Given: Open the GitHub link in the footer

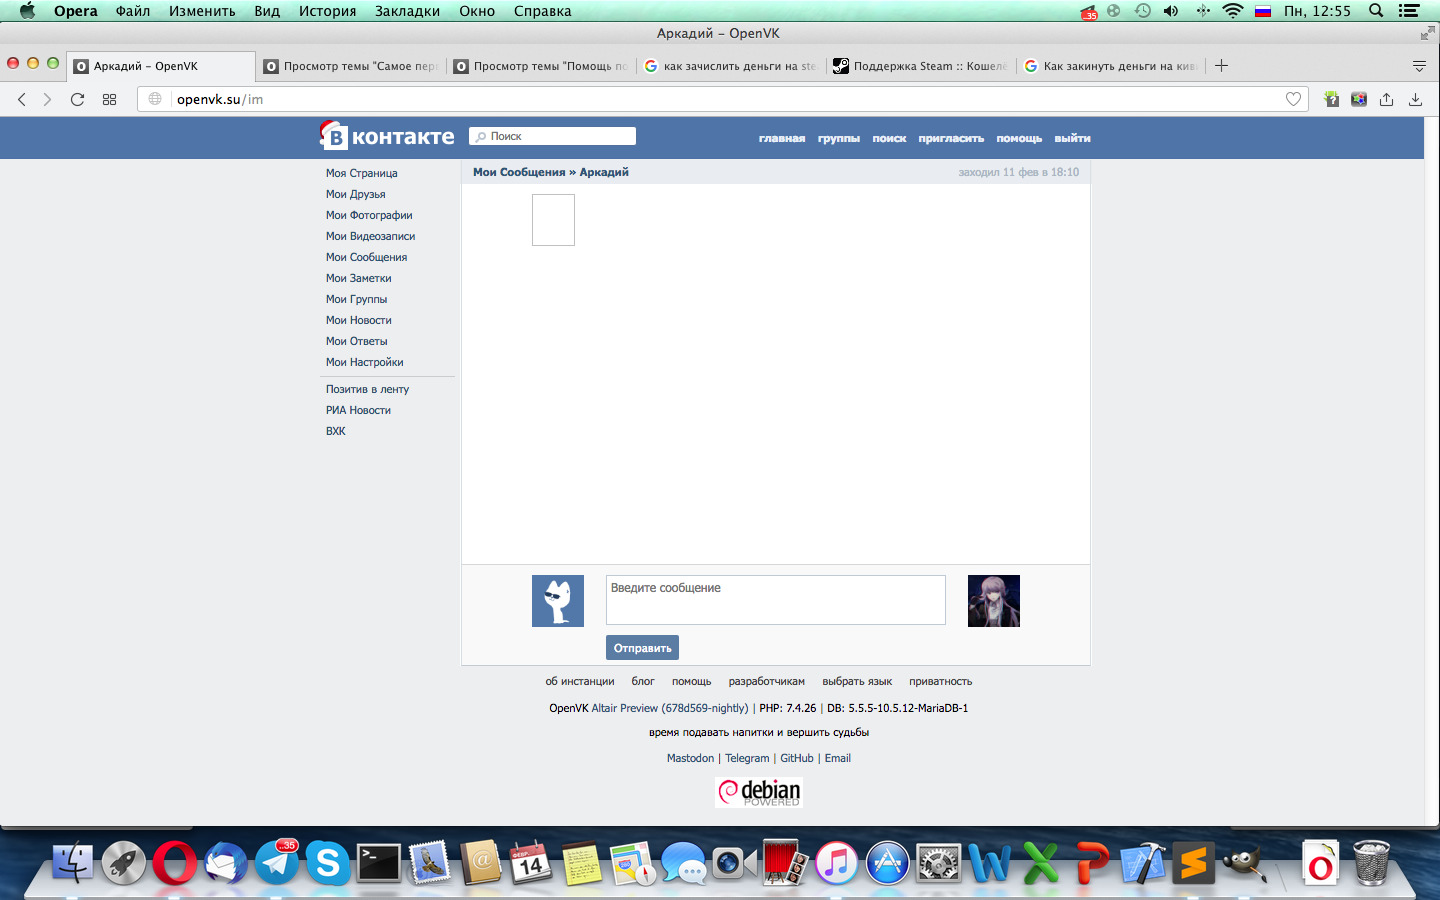Looking at the screenshot, I should pos(797,758).
